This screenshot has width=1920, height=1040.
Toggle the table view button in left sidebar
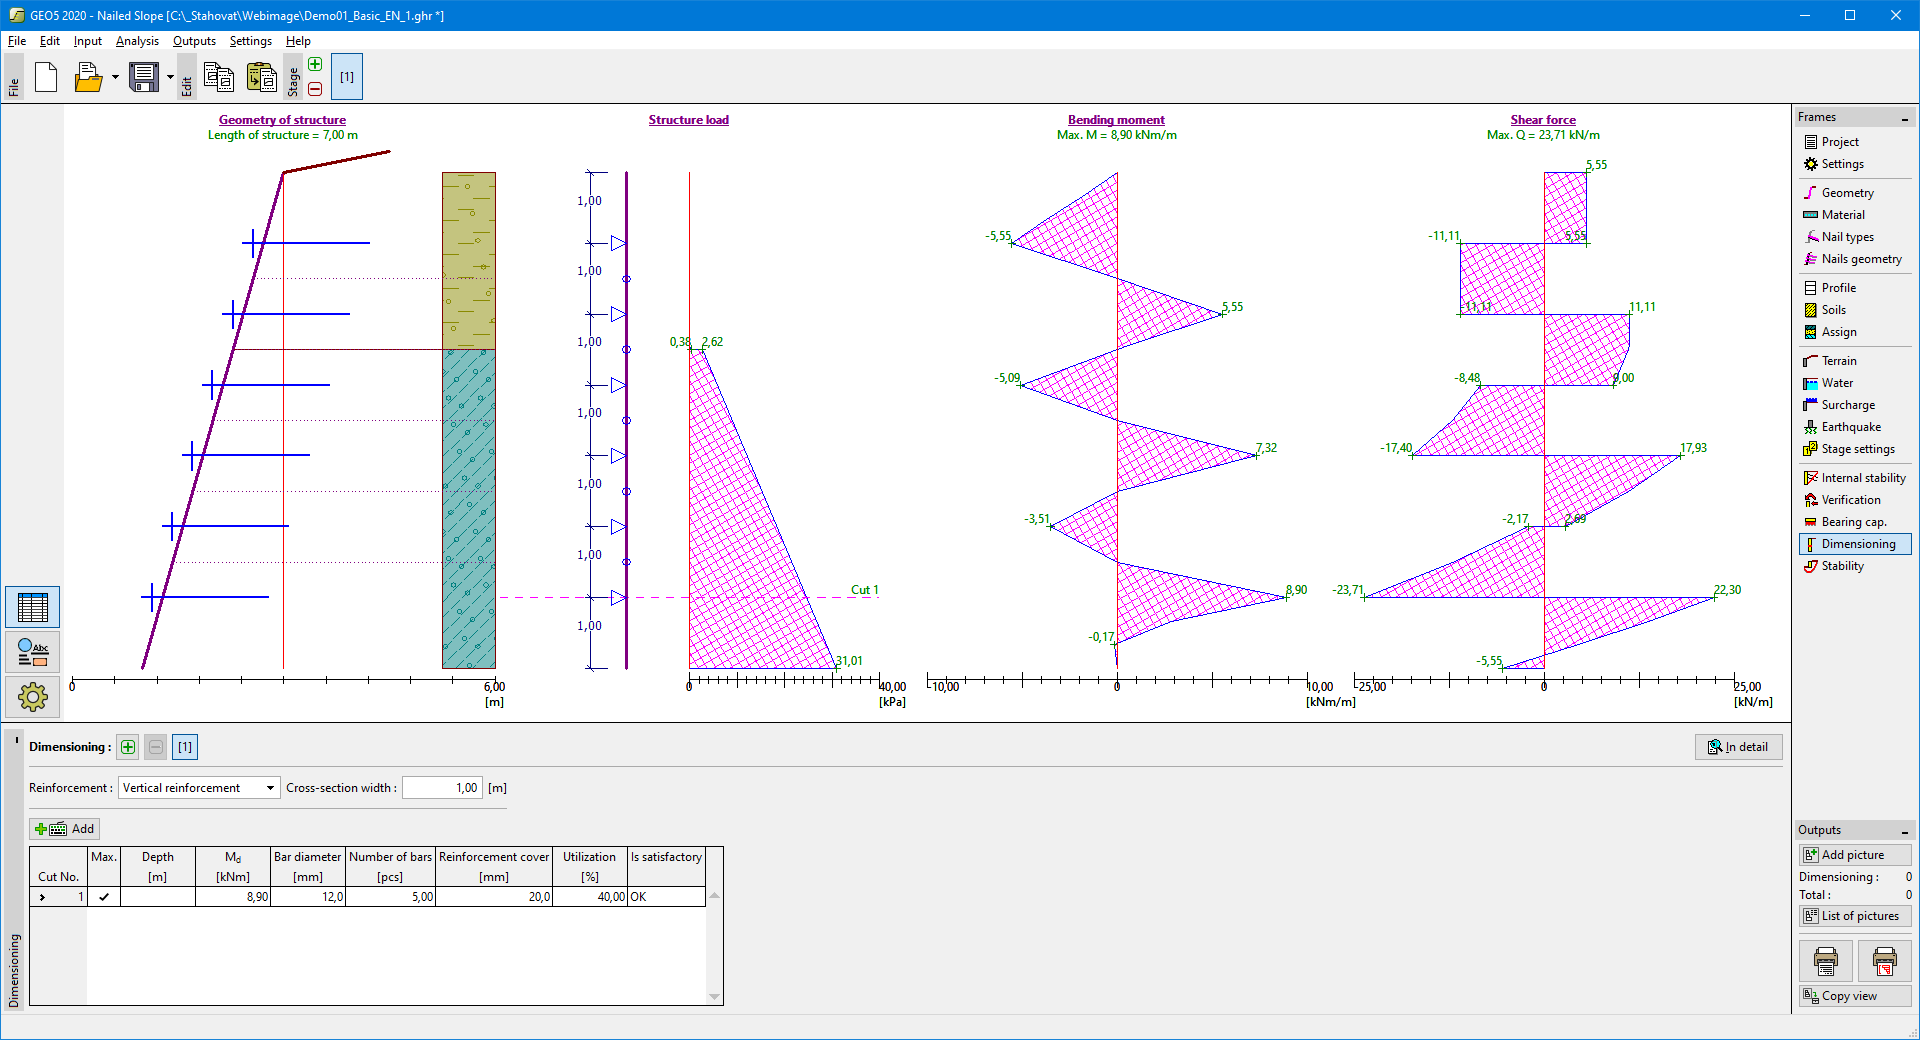(33, 607)
